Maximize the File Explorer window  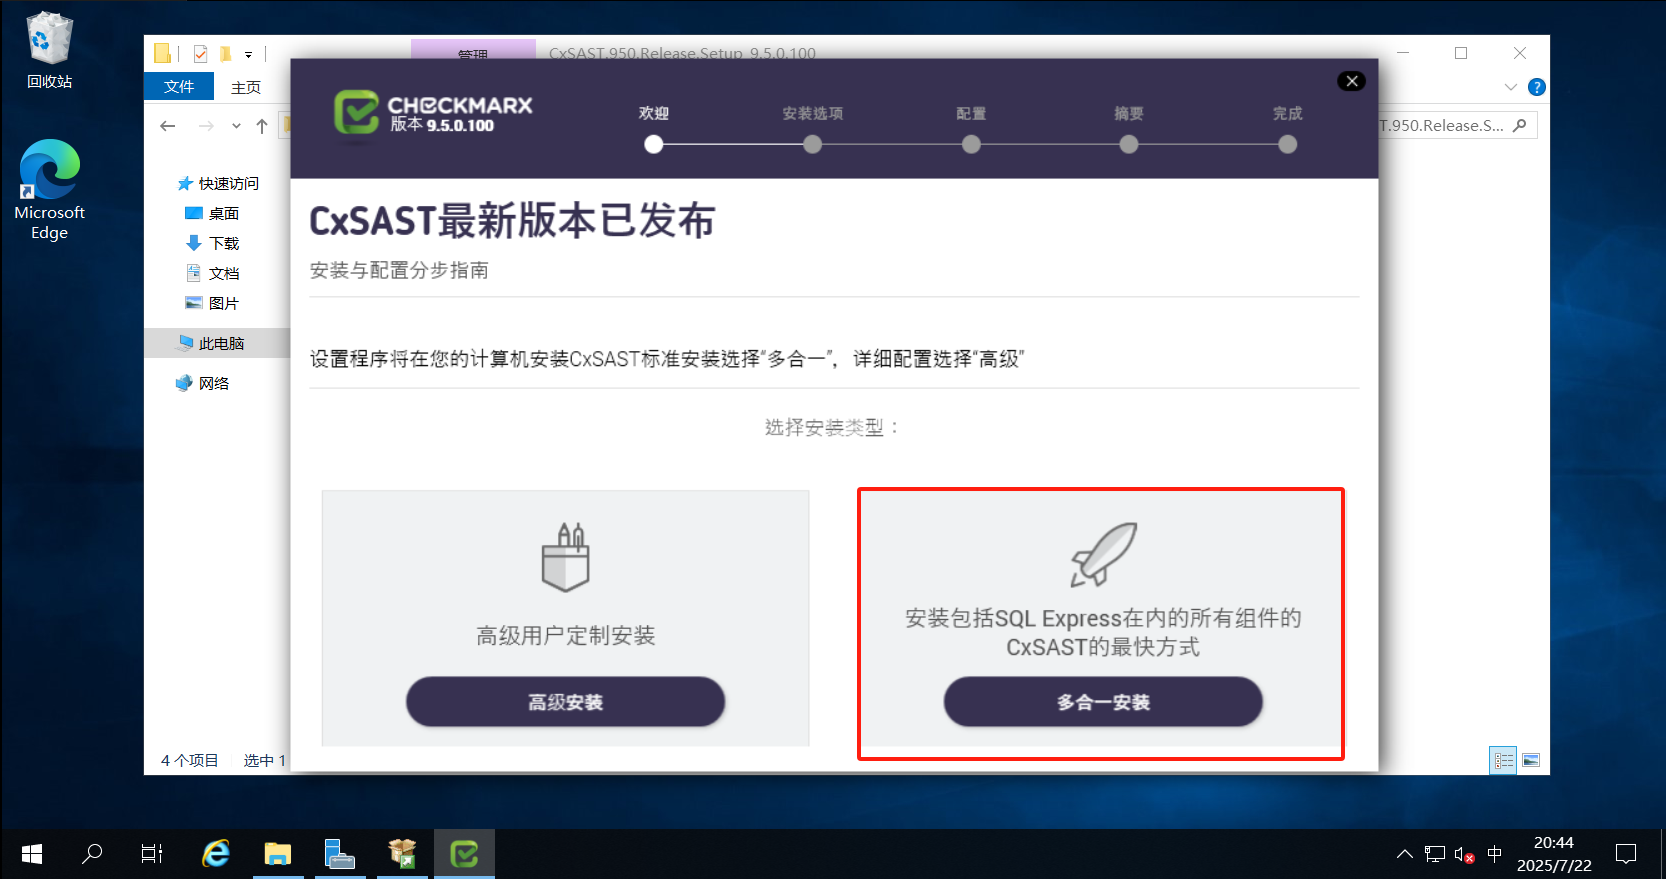(x=1461, y=53)
